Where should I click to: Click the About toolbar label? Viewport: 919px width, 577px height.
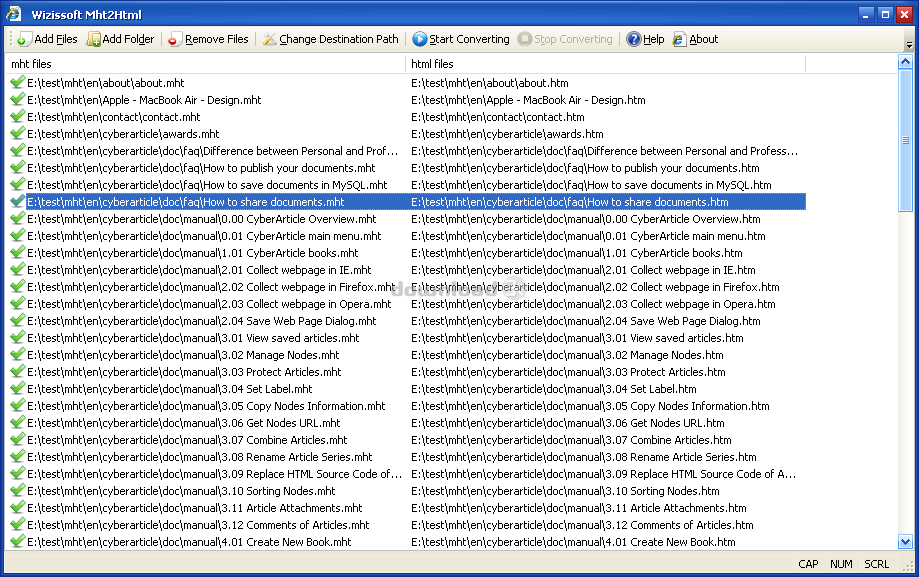[704, 39]
